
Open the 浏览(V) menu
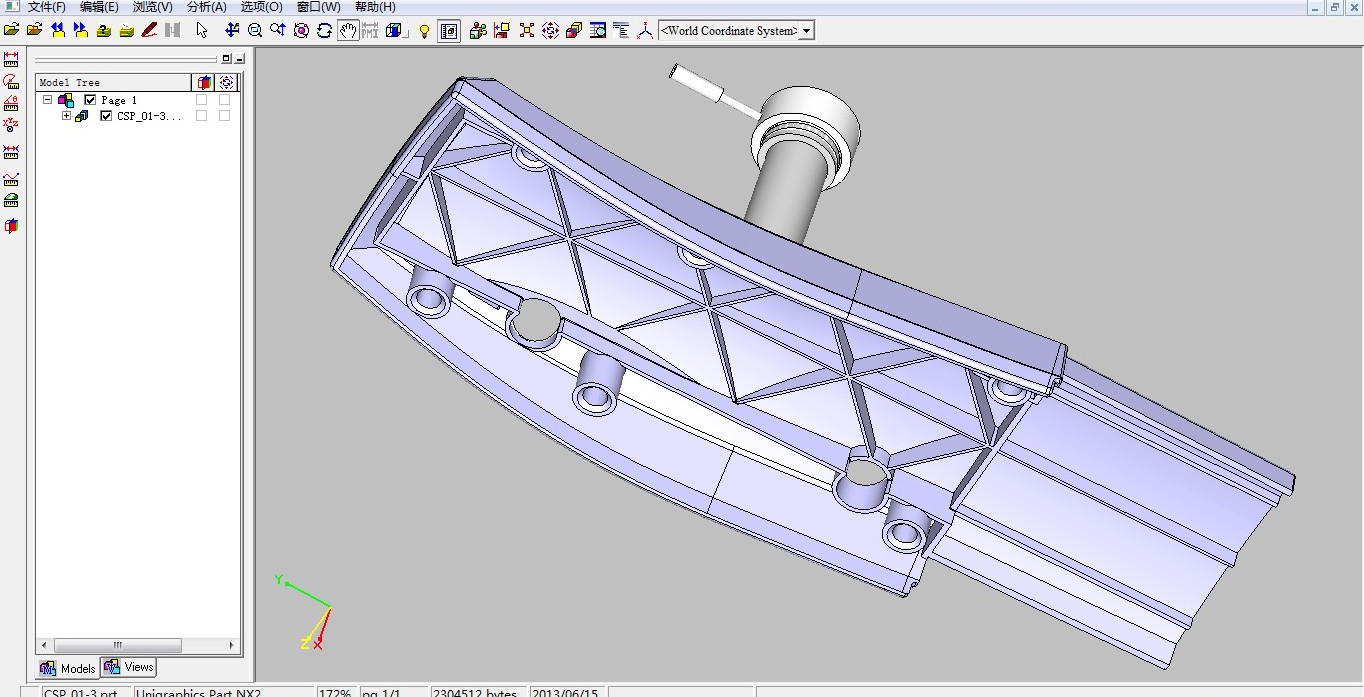click(153, 7)
